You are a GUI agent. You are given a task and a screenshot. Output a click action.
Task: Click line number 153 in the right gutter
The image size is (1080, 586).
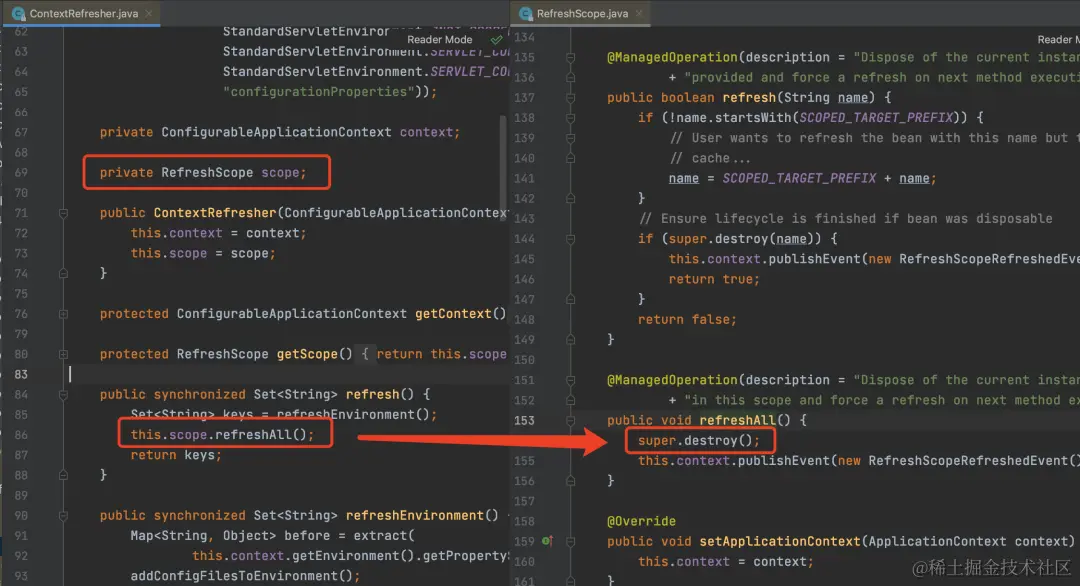(x=524, y=420)
